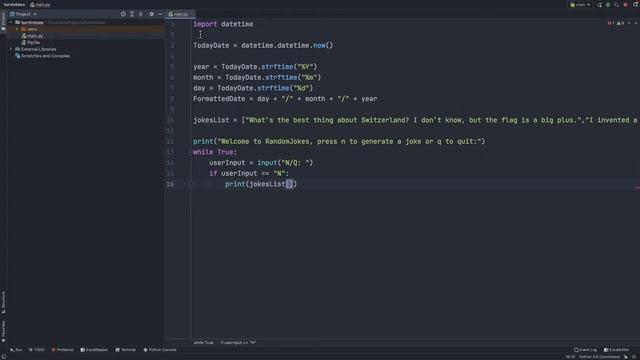The width and height of the screenshot is (640, 360).
Task: Select opened file locate icon in Project panel
Action: pyautogui.click(x=123, y=14)
